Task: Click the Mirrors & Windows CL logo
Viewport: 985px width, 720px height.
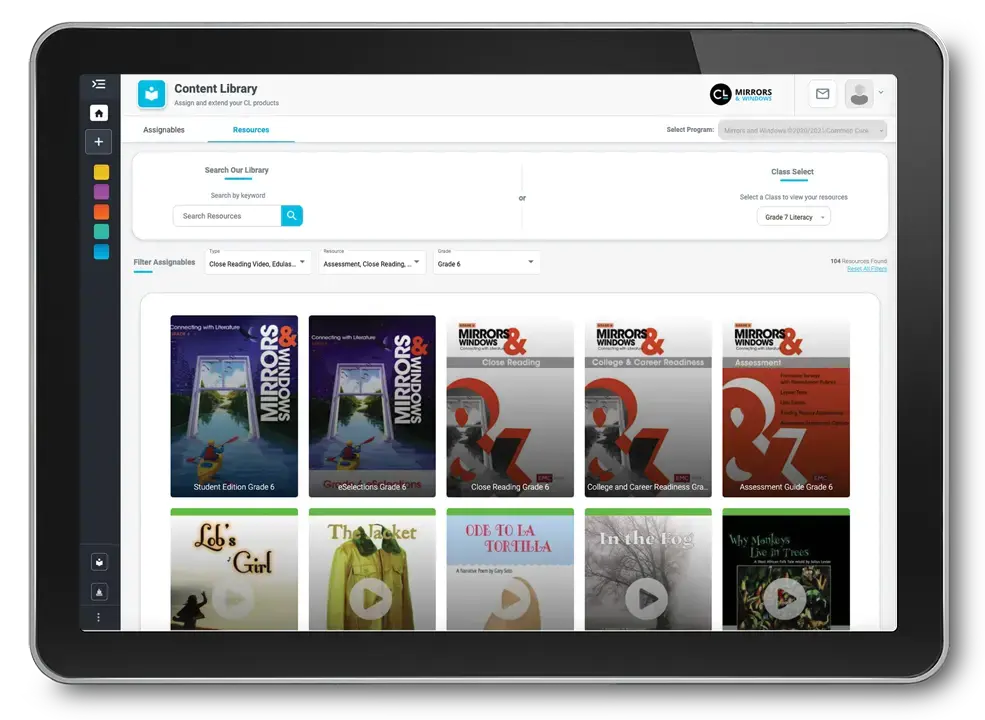Action: coord(740,94)
